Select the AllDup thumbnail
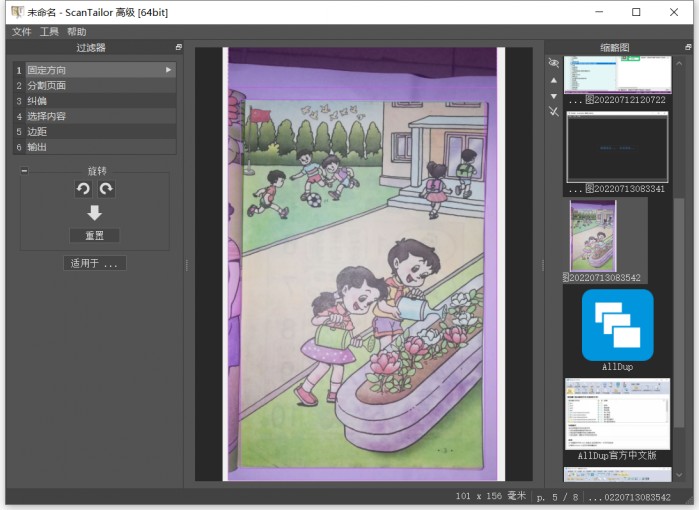The image size is (699, 510). tap(617, 325)
